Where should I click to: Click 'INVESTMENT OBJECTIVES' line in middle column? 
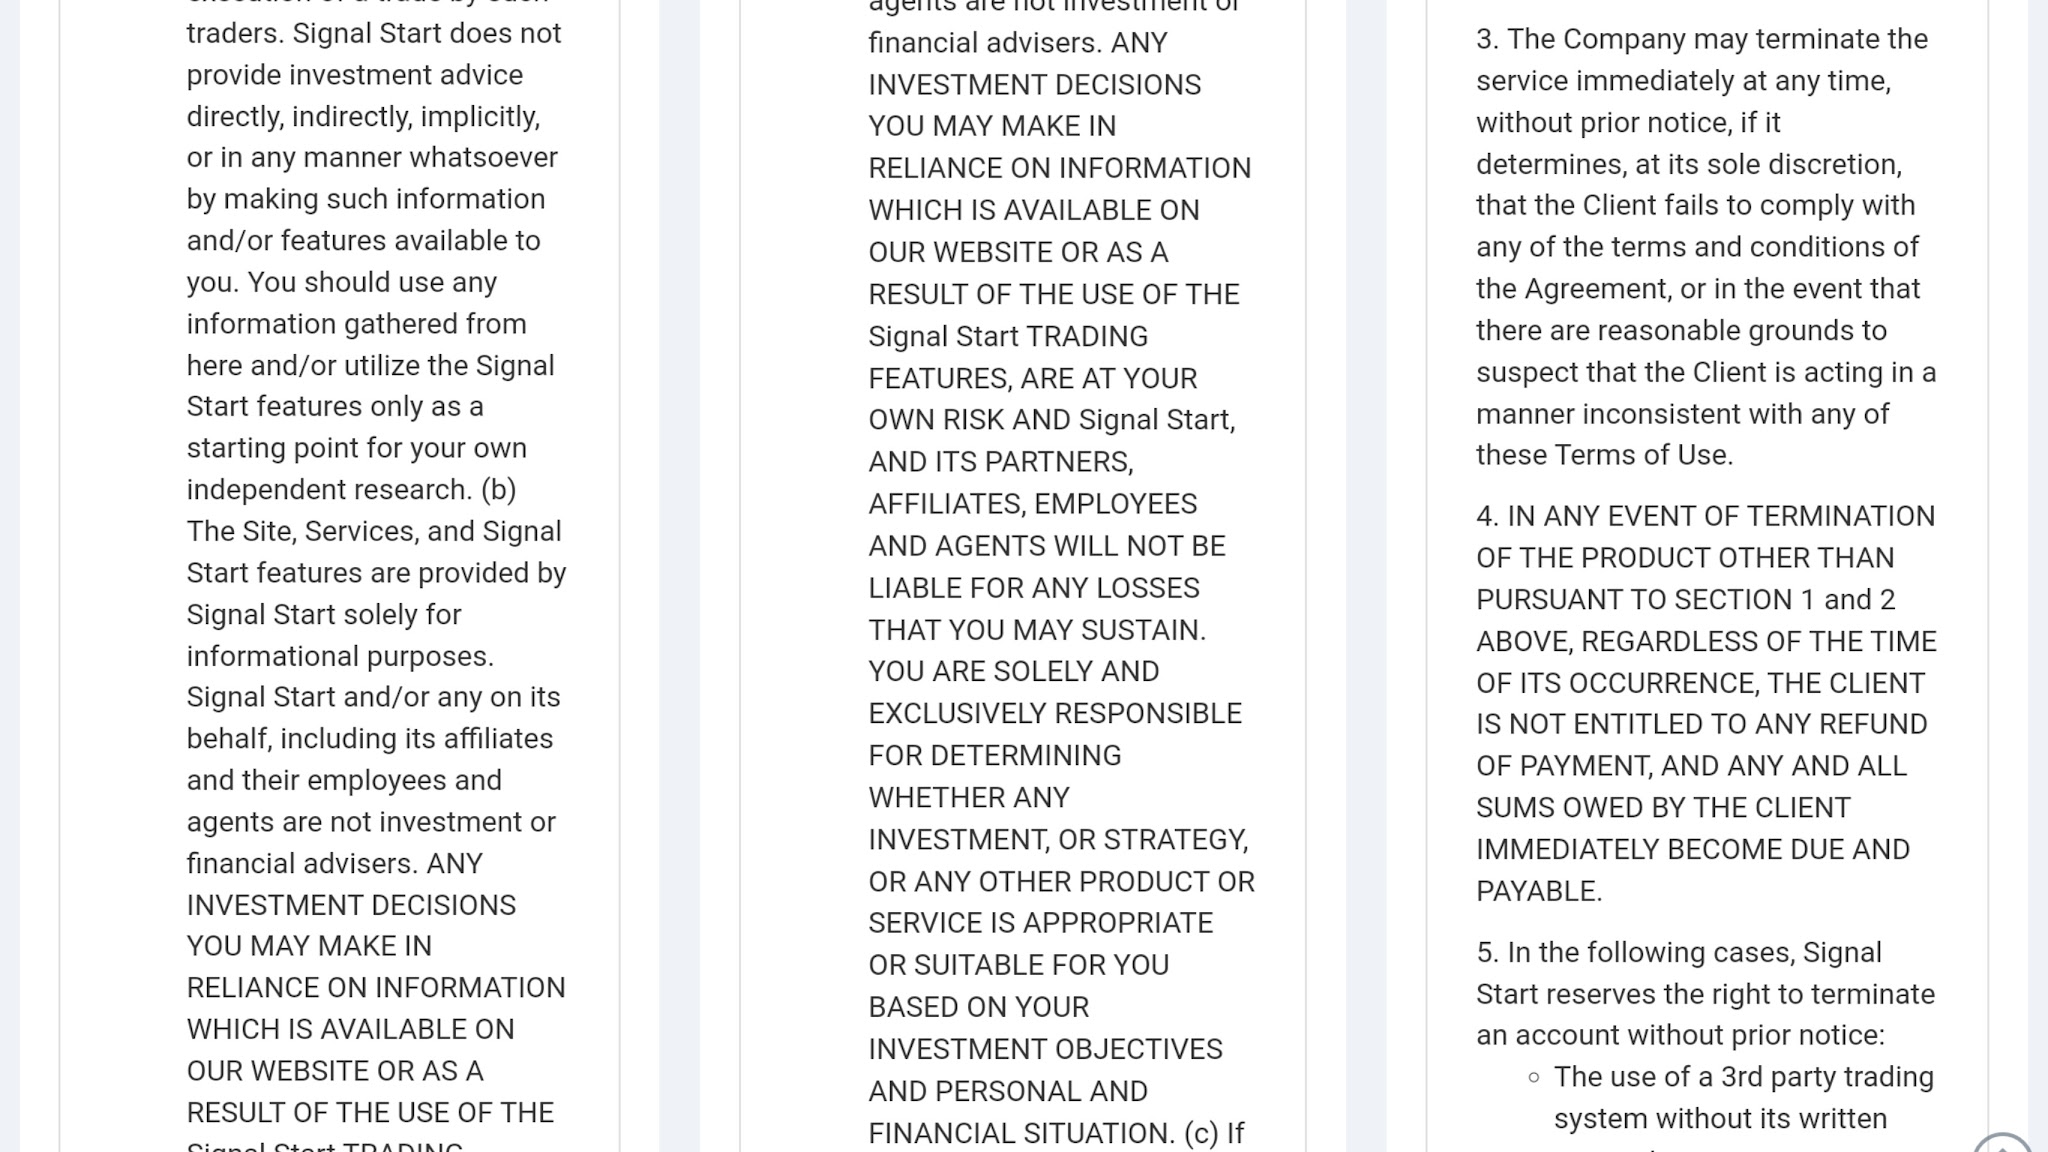pos(1045,1049)
